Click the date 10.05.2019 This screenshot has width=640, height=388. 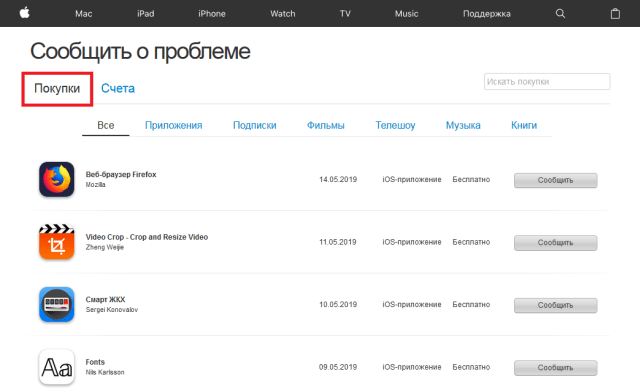(x=338, y=304)
